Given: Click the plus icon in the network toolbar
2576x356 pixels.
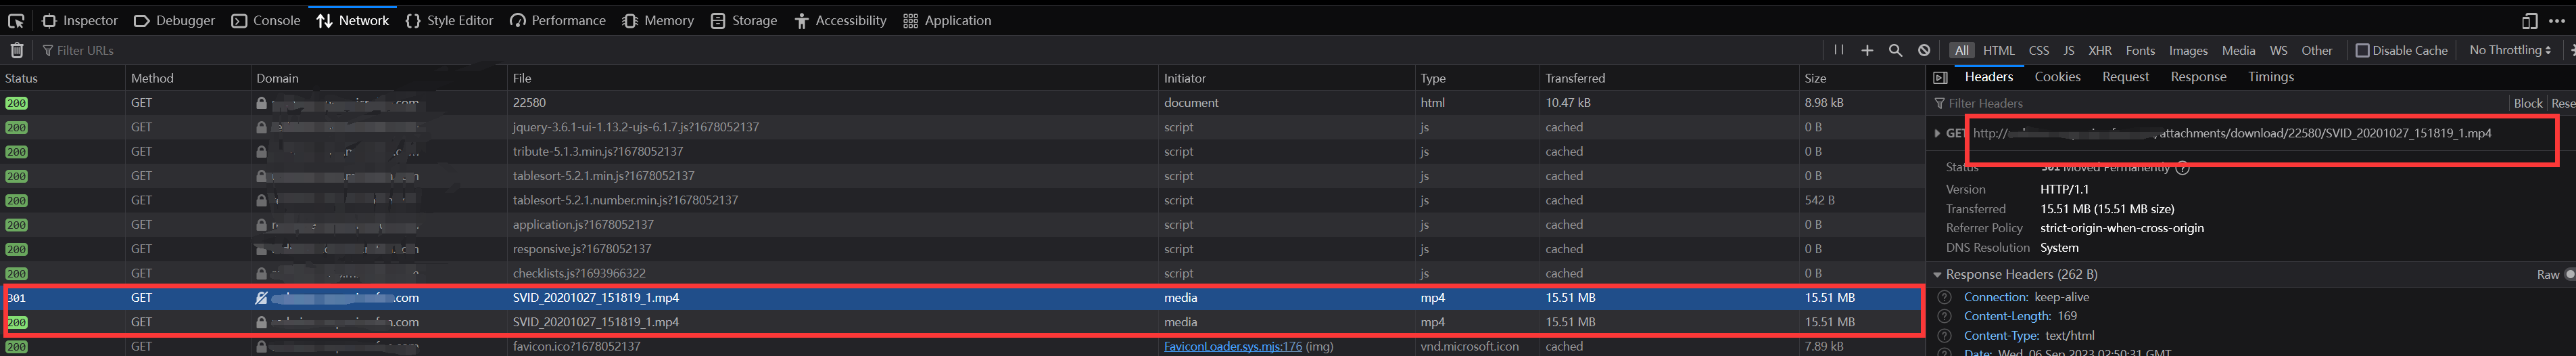Looking at the screenshot, I should click(1867, 50).
